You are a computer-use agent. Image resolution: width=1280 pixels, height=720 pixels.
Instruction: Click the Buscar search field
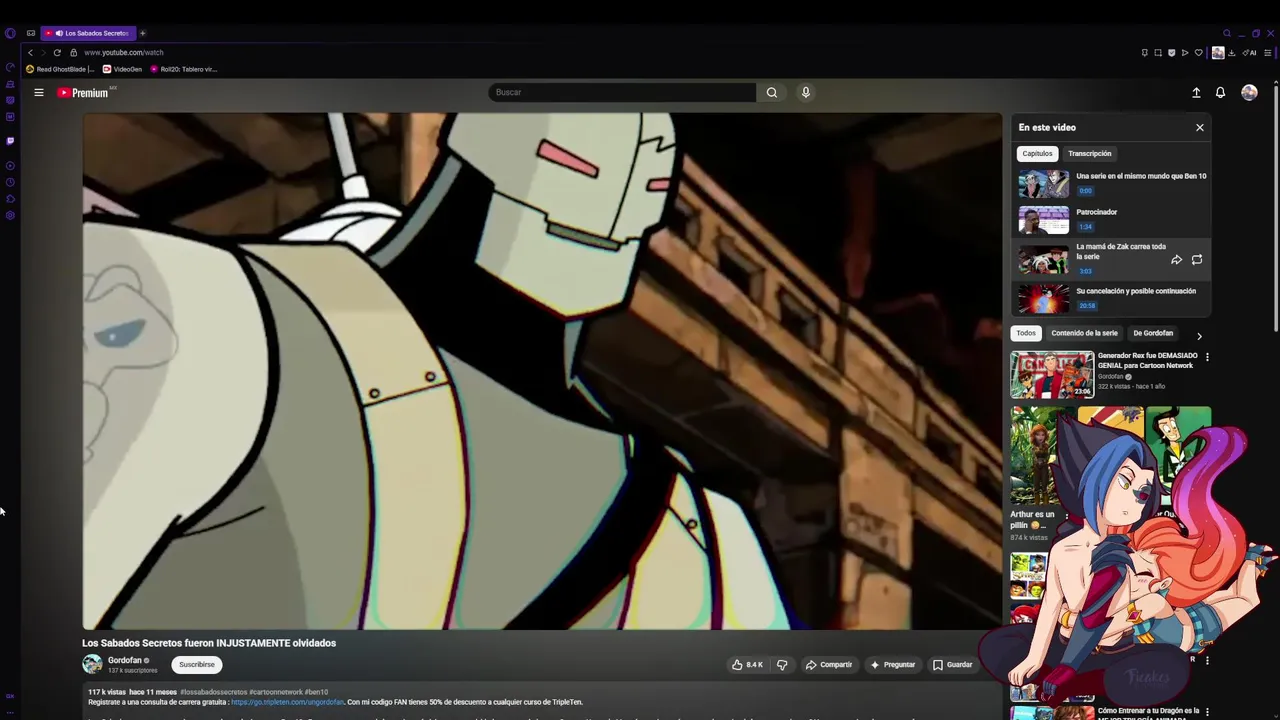622,92
